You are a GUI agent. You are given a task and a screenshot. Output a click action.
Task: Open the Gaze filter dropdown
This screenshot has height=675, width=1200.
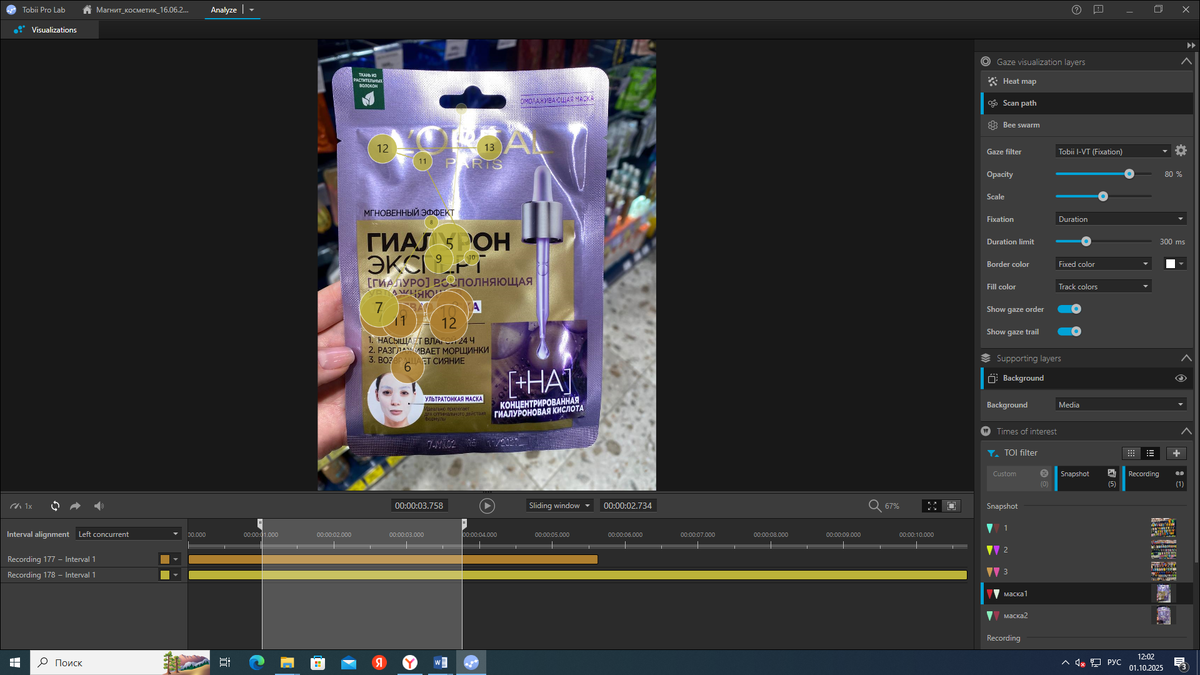1113,151
